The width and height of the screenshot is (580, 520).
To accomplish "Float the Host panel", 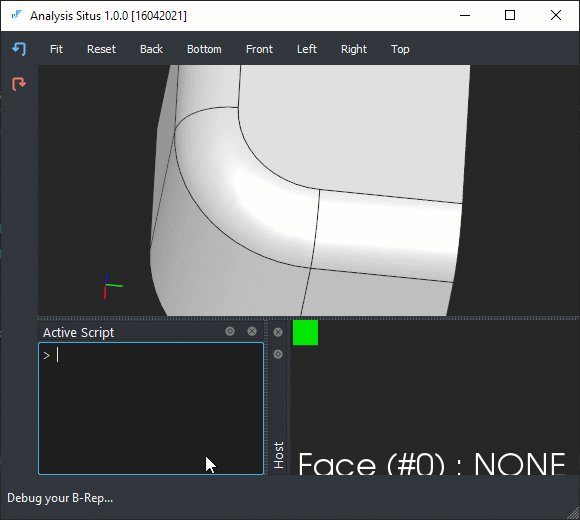I will click(278, 354).
